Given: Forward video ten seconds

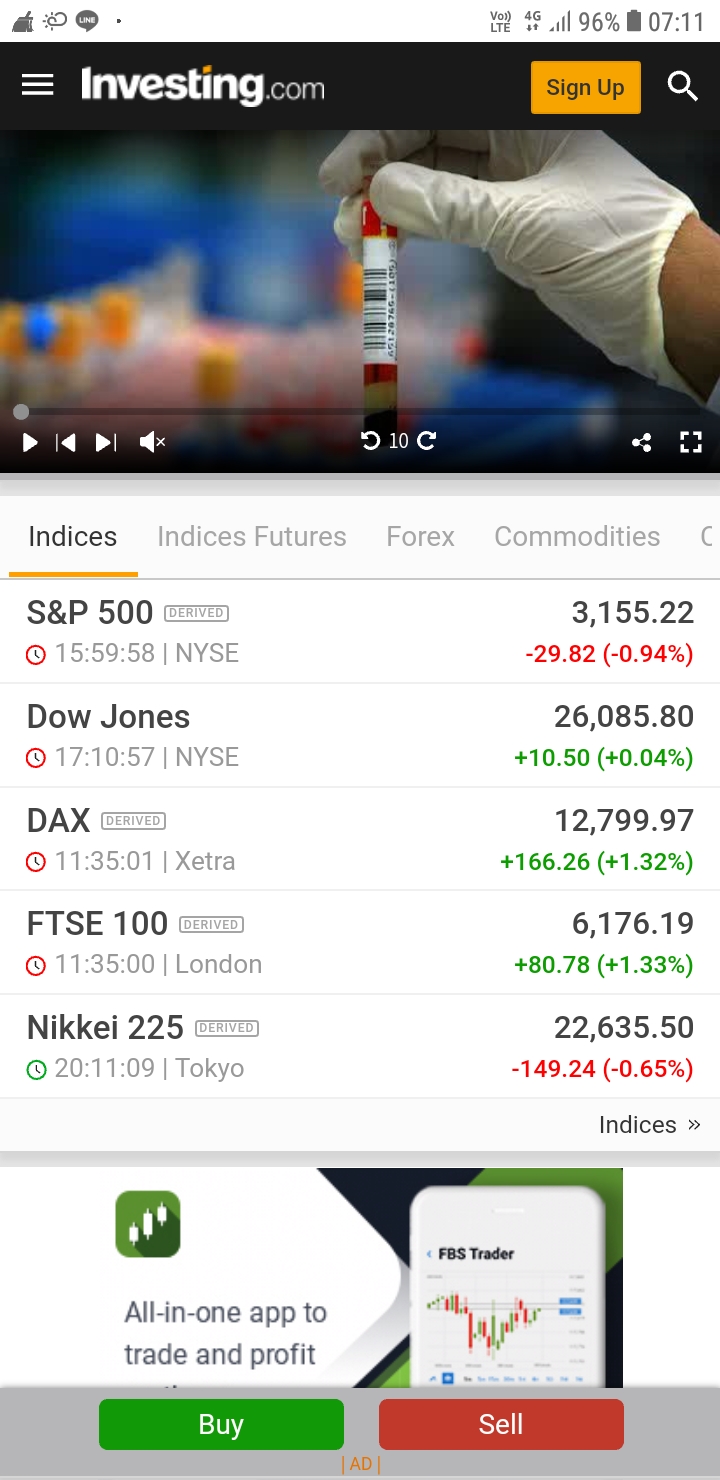Looking at the screenshot, I should (427, 441).
